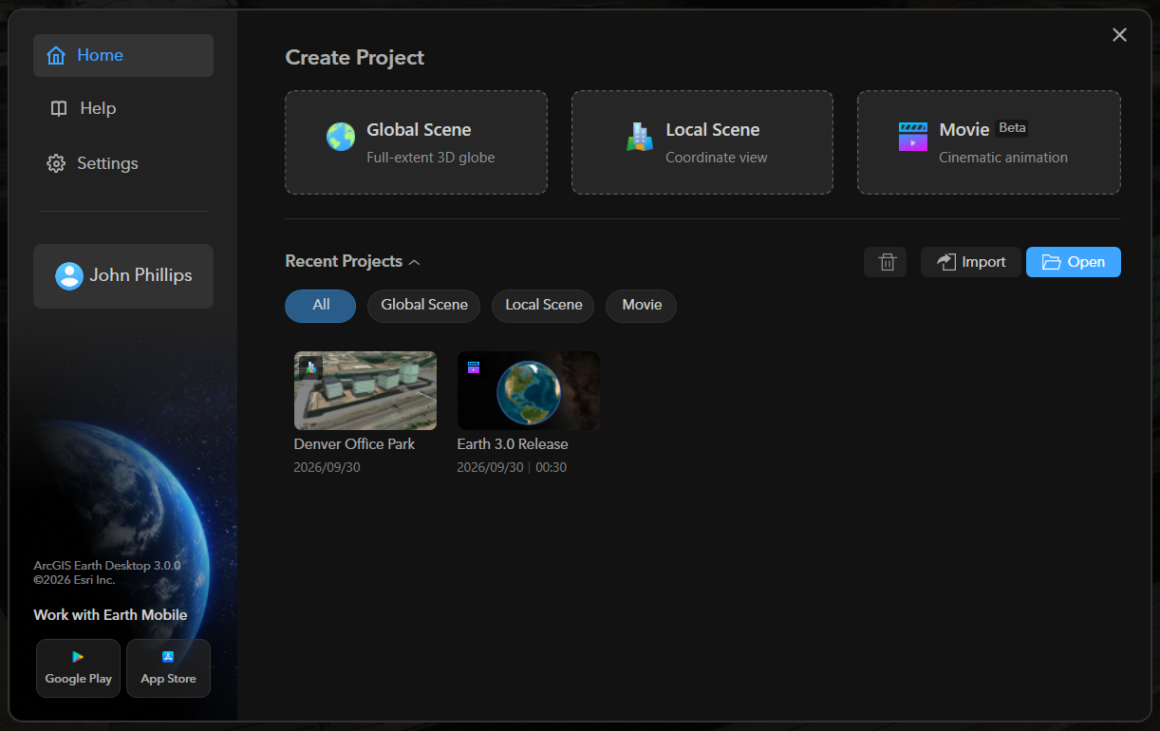Create a new Local Scene project
Image resolution: width=1160 pixels, height=731 pixels.
pos(702,143)
